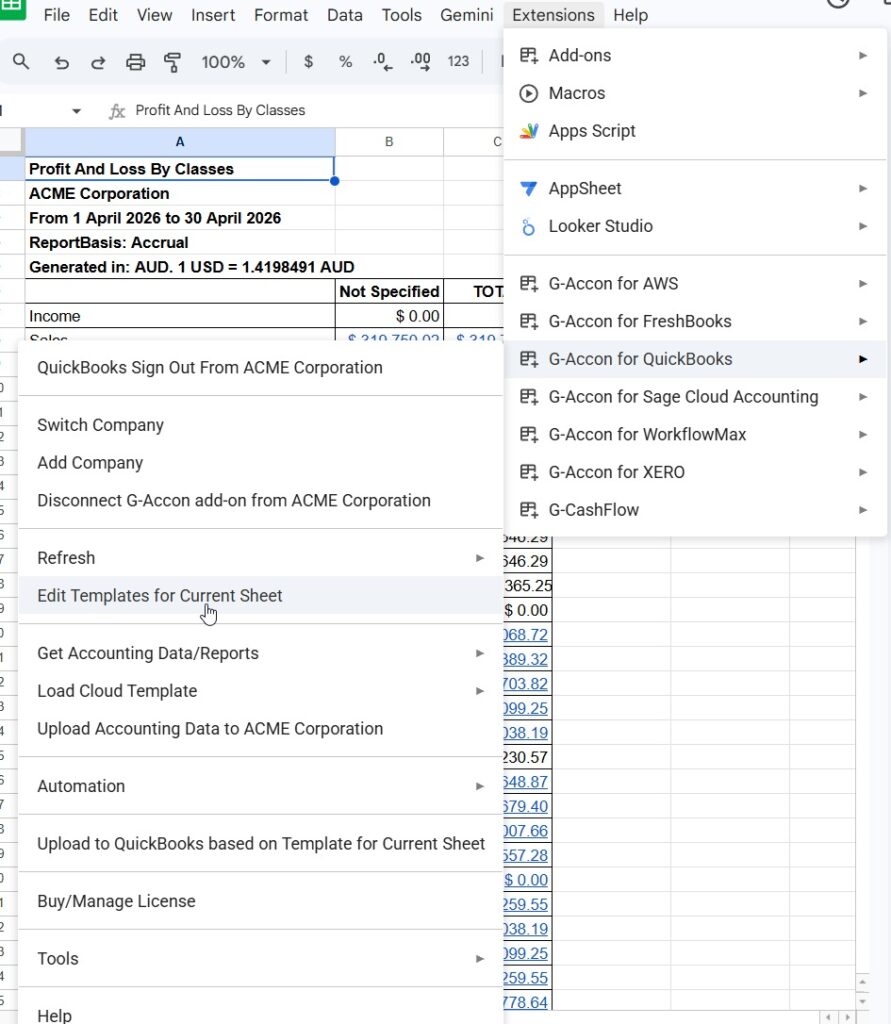Open Apps Script from Extensions menu
Screen dimensions: 891x1024
[592, 131]
